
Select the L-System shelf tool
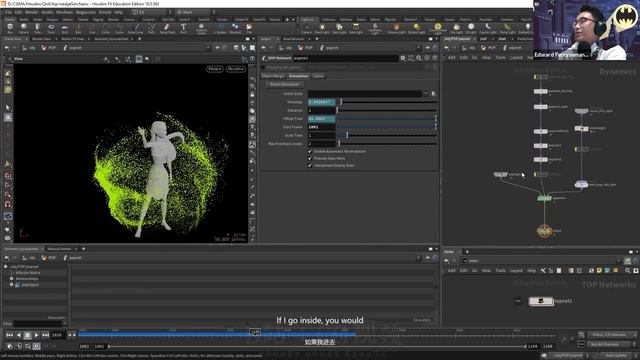coord(220,28)
